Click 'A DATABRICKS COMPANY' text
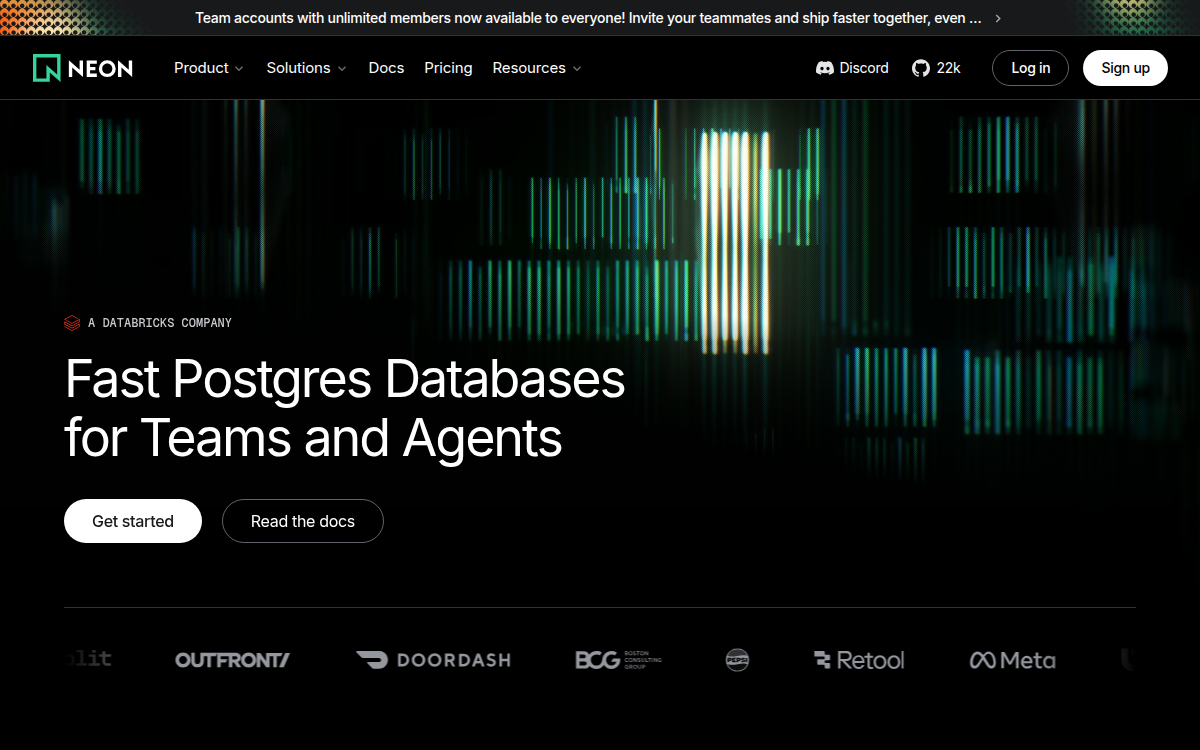 tap(160, 323)
